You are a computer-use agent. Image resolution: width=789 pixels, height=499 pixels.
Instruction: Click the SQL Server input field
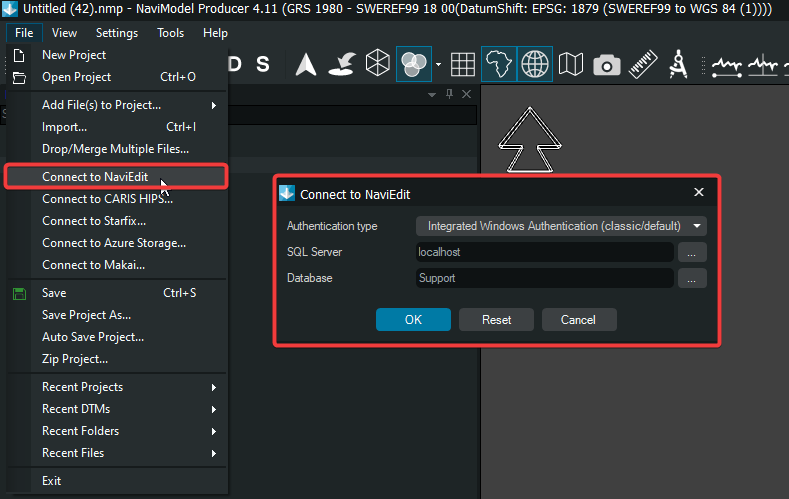point(544,253)
